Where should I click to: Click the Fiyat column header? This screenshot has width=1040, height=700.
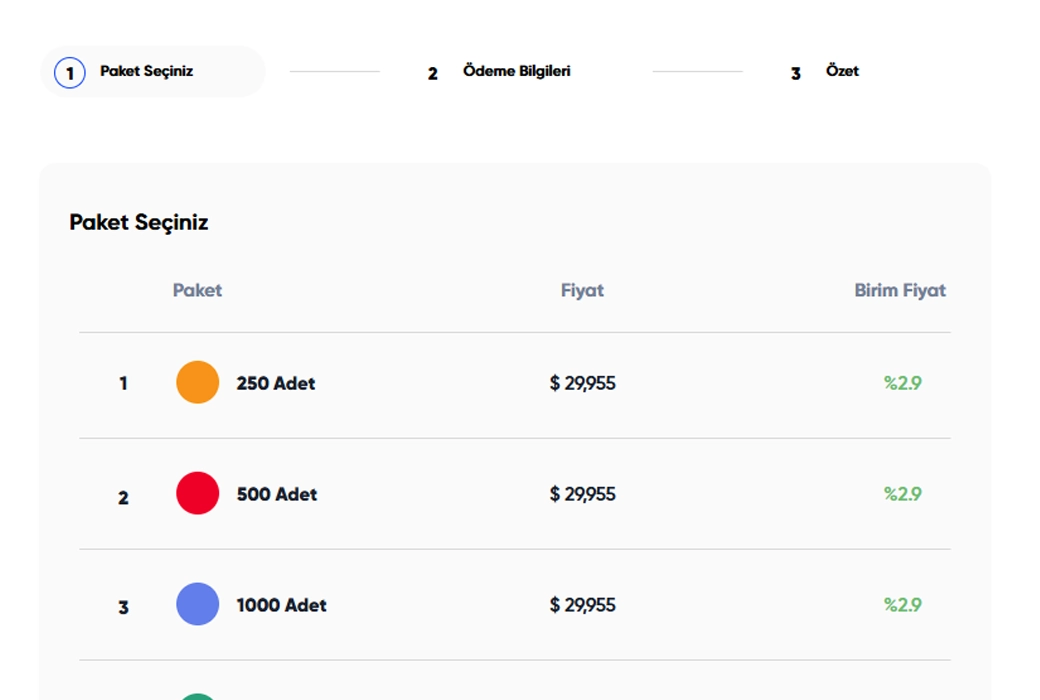582,290
